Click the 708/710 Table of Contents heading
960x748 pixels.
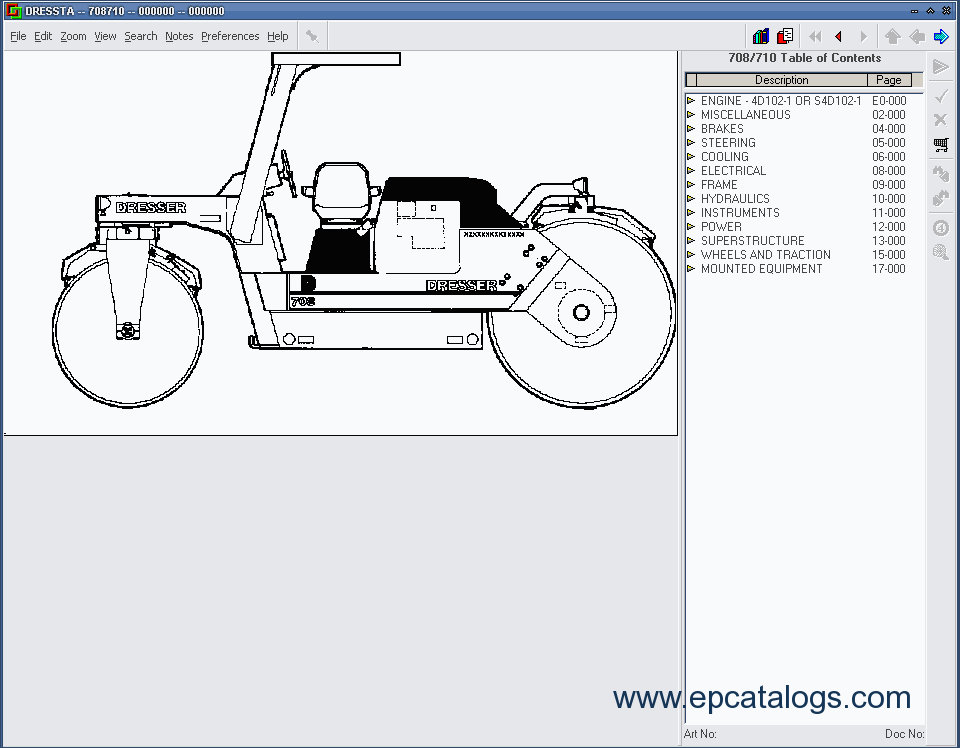tap(804, 58)
